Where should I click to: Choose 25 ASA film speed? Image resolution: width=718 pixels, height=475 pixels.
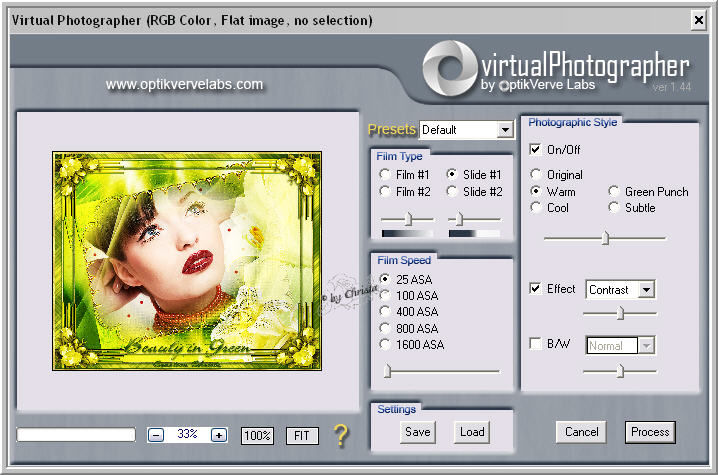pos(385,279)
